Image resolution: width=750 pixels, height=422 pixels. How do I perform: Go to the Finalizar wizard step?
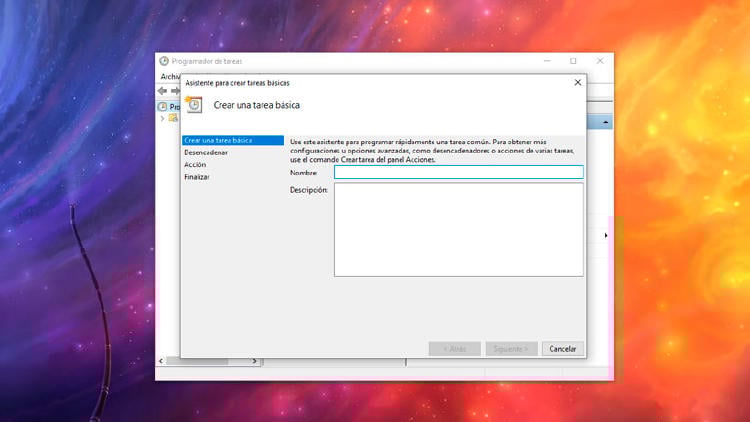point(197,176)
